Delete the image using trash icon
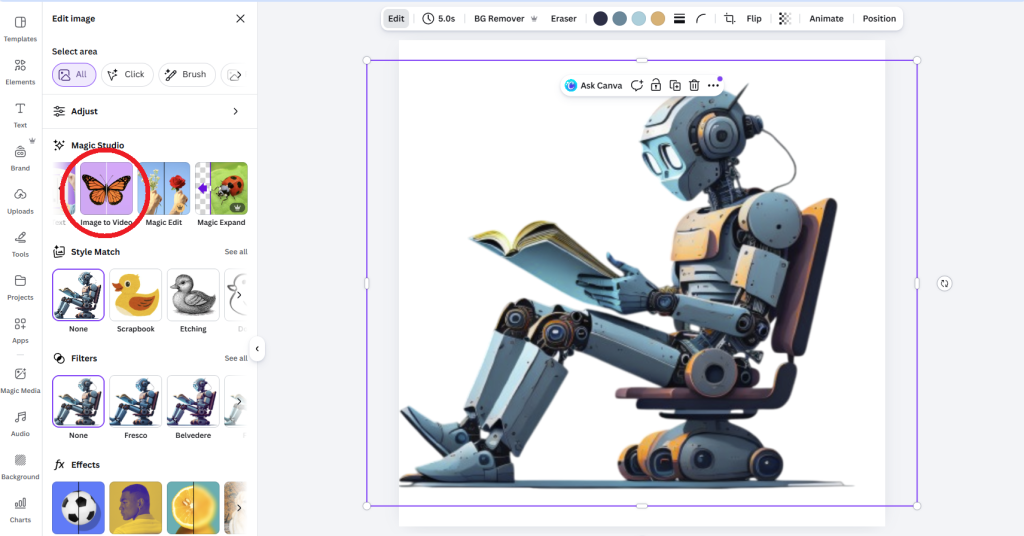 [694, 86]
